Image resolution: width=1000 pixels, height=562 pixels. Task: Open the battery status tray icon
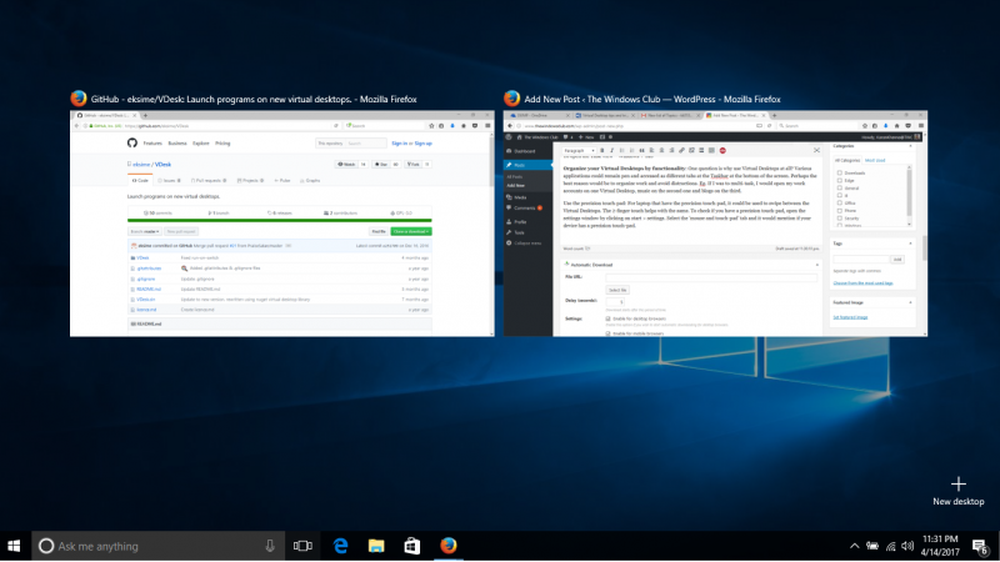(x=872, y=546)
